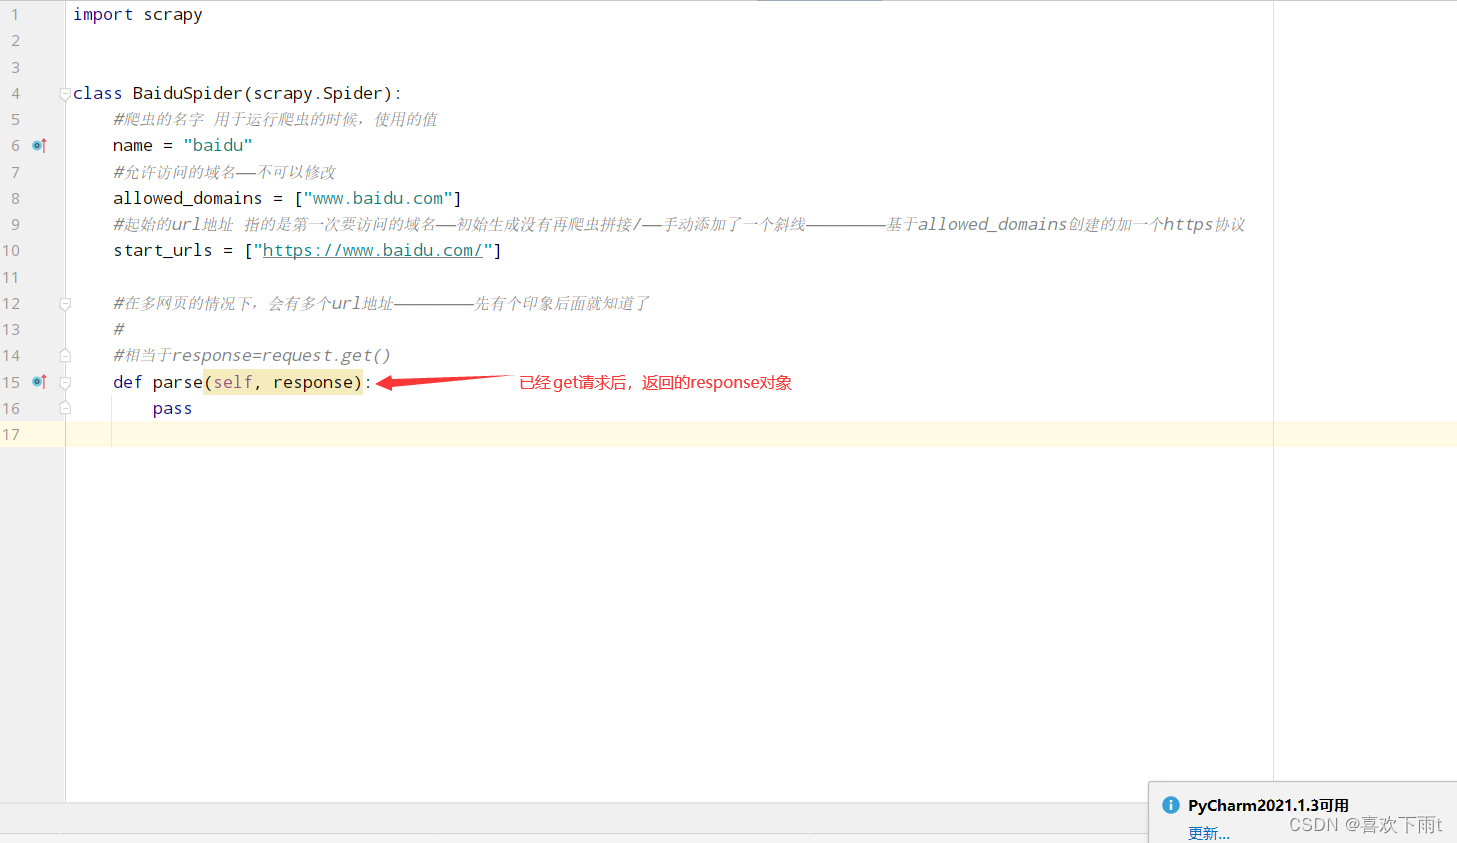Click the pass statement on line 16
1457x843 pixels.
pyautogui.click(x=173, y=408)
